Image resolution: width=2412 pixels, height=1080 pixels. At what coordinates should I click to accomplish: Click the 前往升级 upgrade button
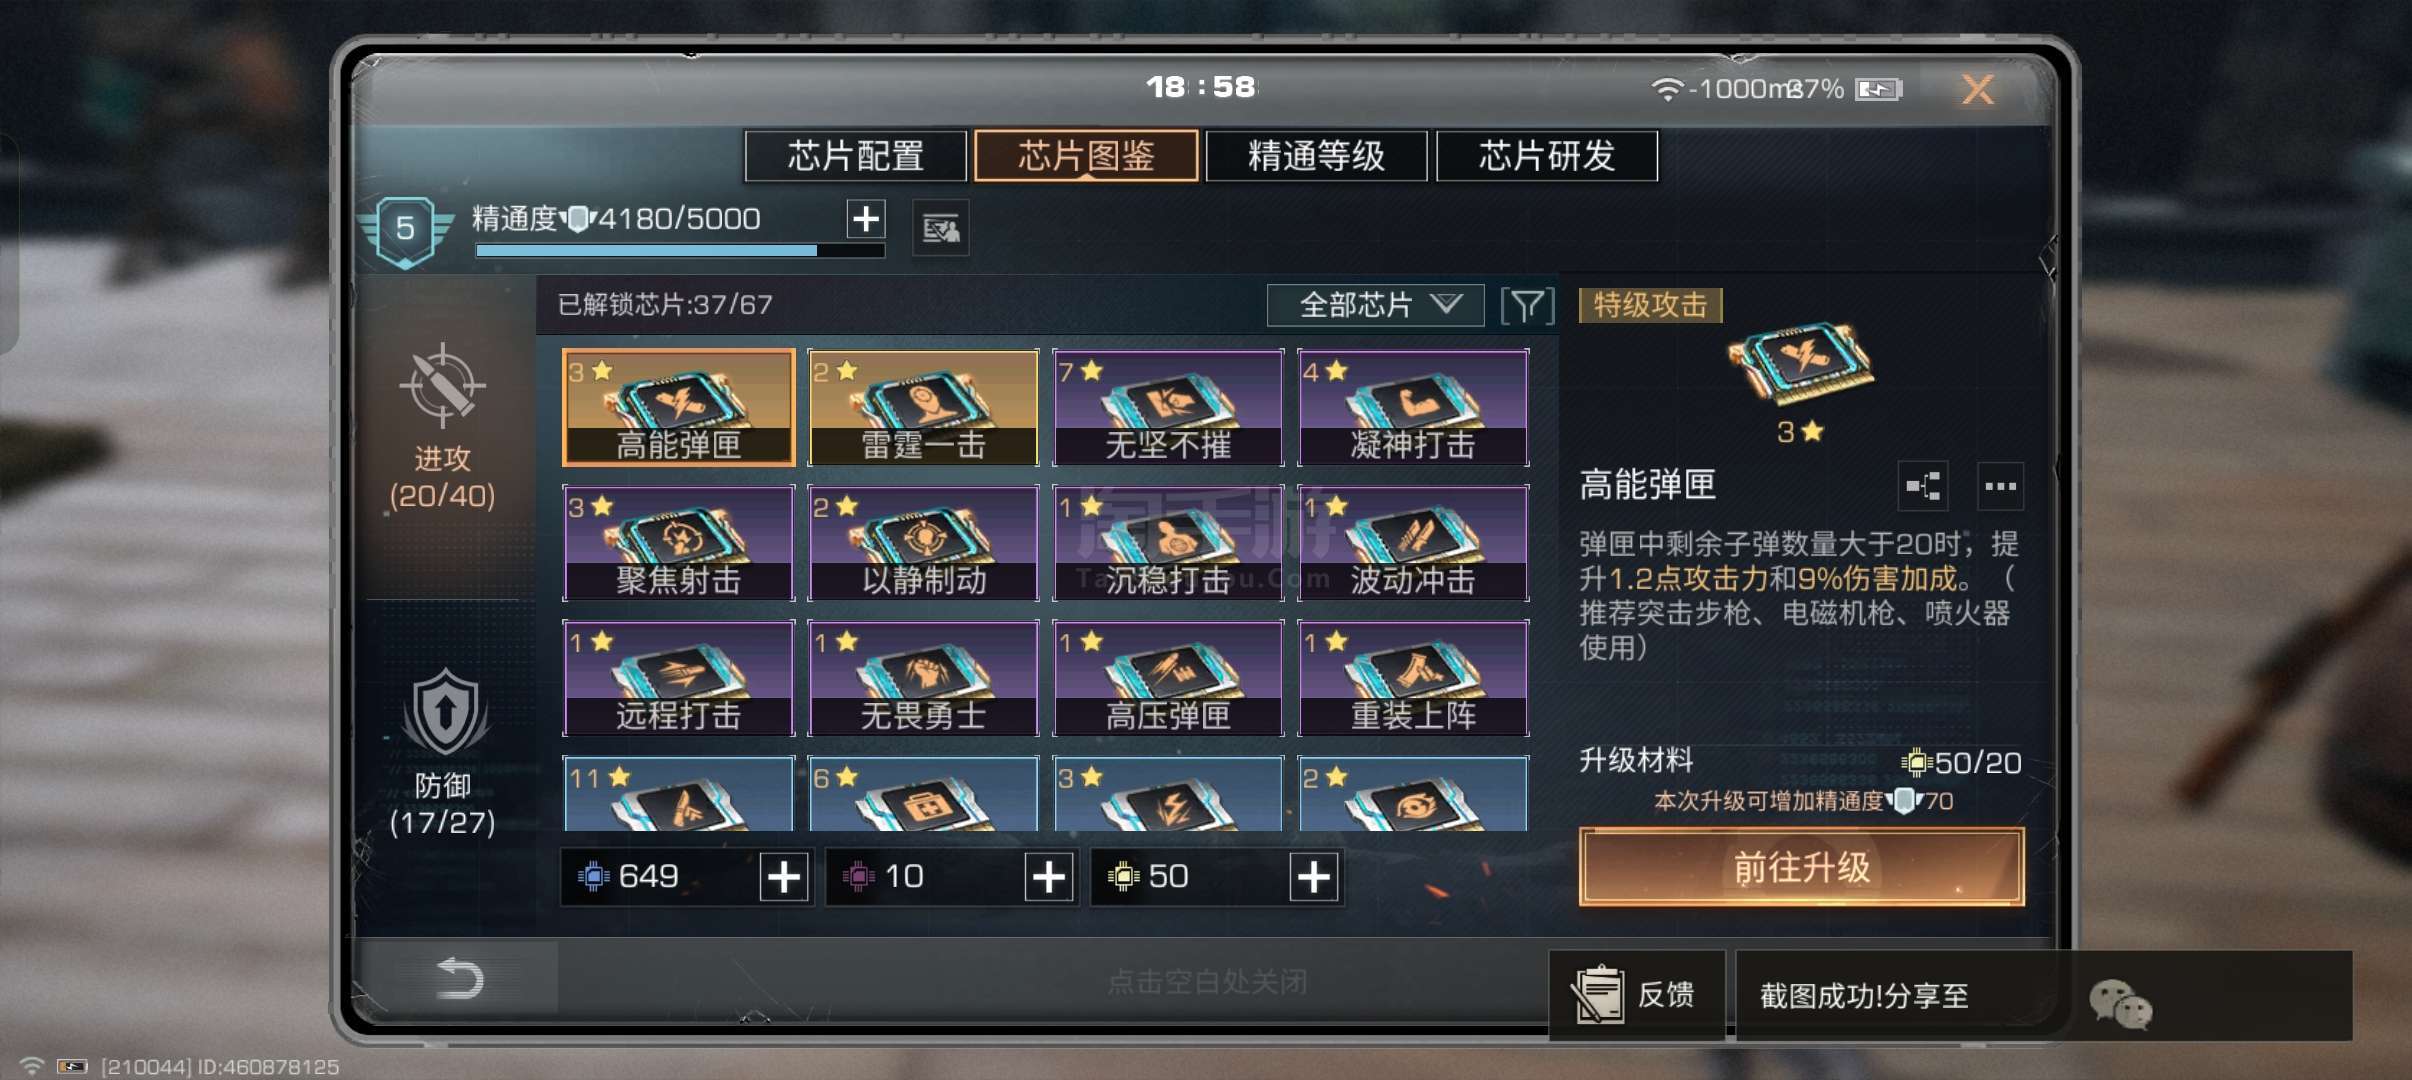(x=1802, y=867)
